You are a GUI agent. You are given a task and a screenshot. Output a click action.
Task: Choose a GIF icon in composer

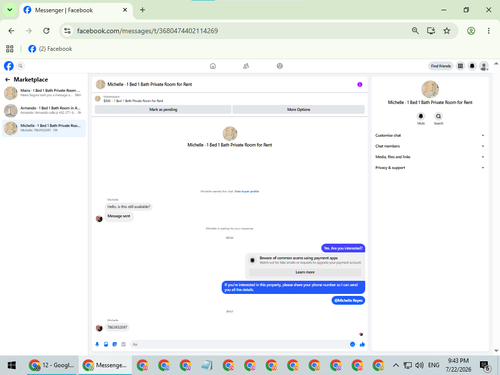123,344
